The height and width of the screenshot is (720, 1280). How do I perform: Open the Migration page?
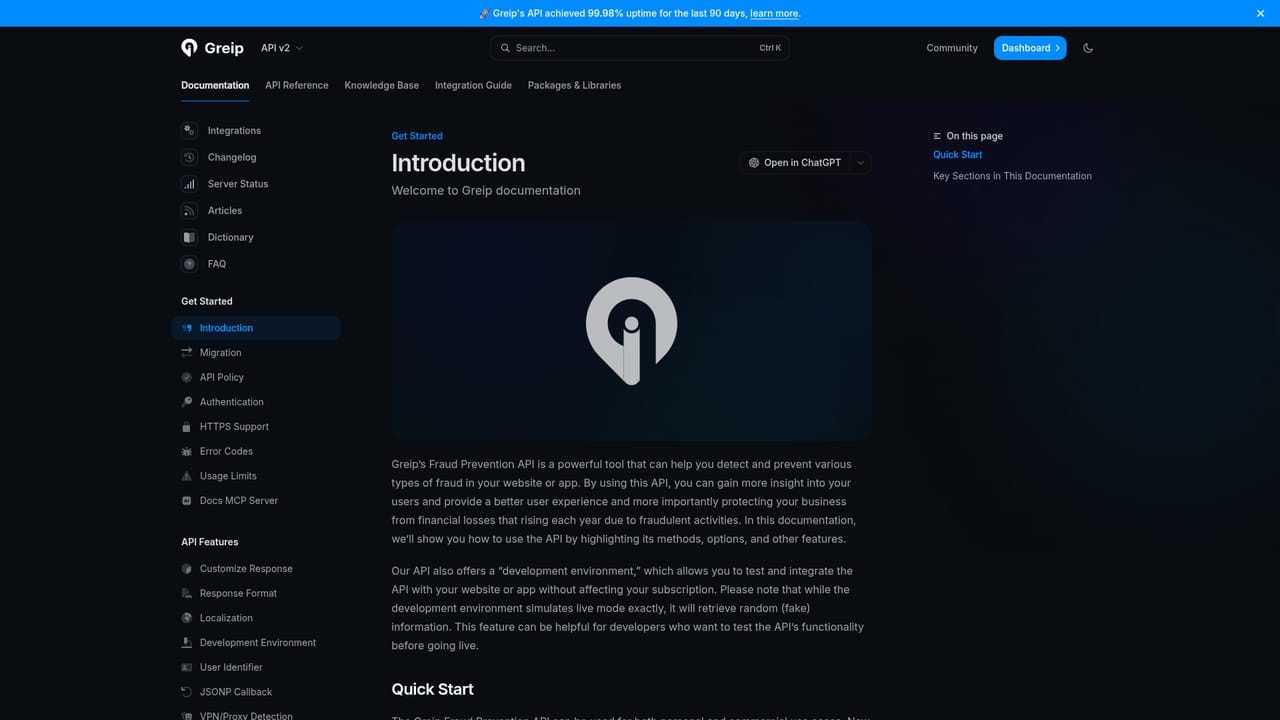pos(256,353)
